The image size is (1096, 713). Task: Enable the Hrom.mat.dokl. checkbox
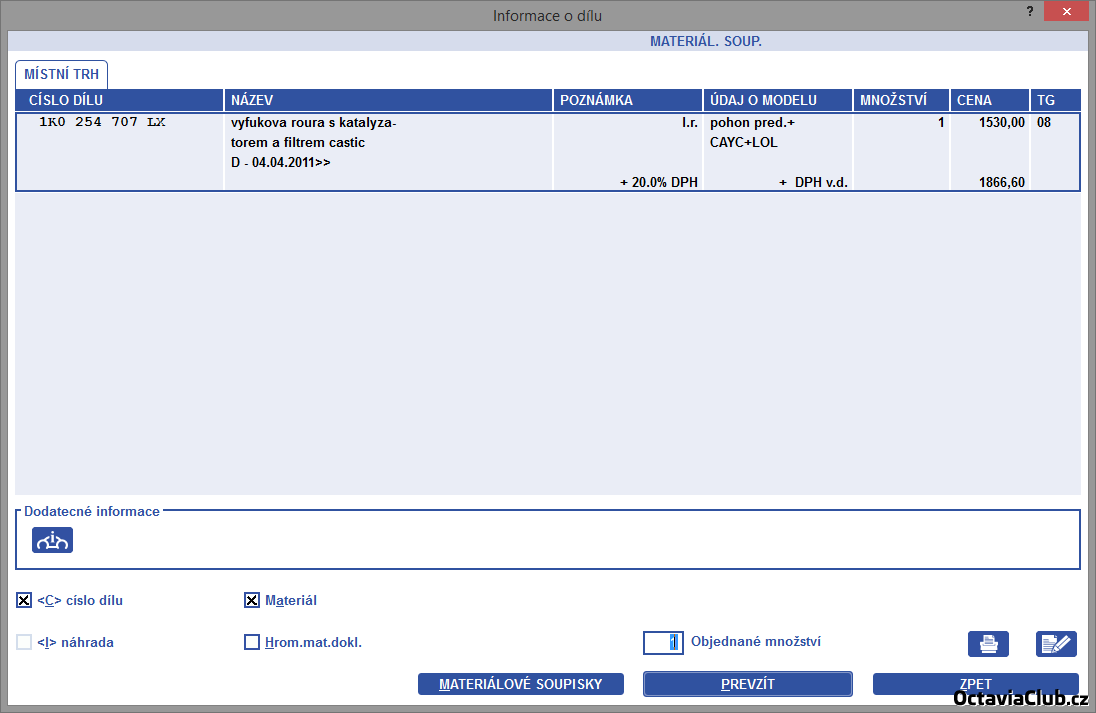(252, 642)
